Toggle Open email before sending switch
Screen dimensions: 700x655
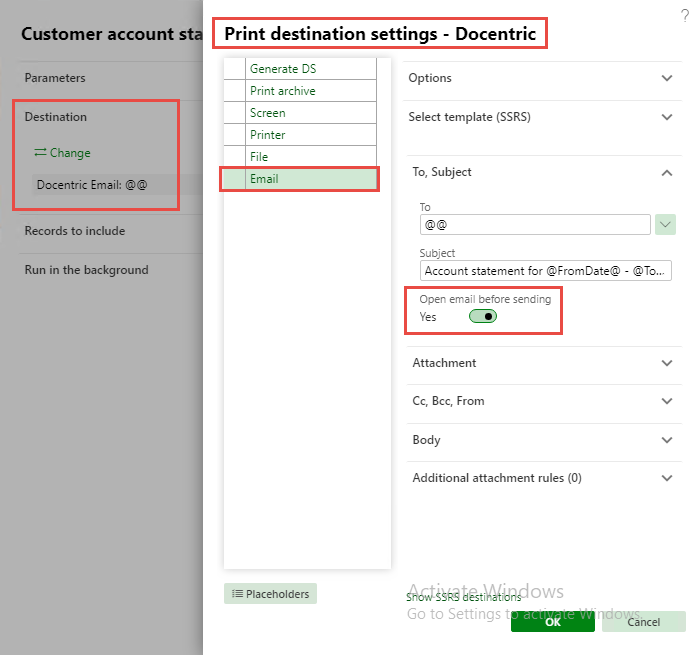[x=483, y=317]
